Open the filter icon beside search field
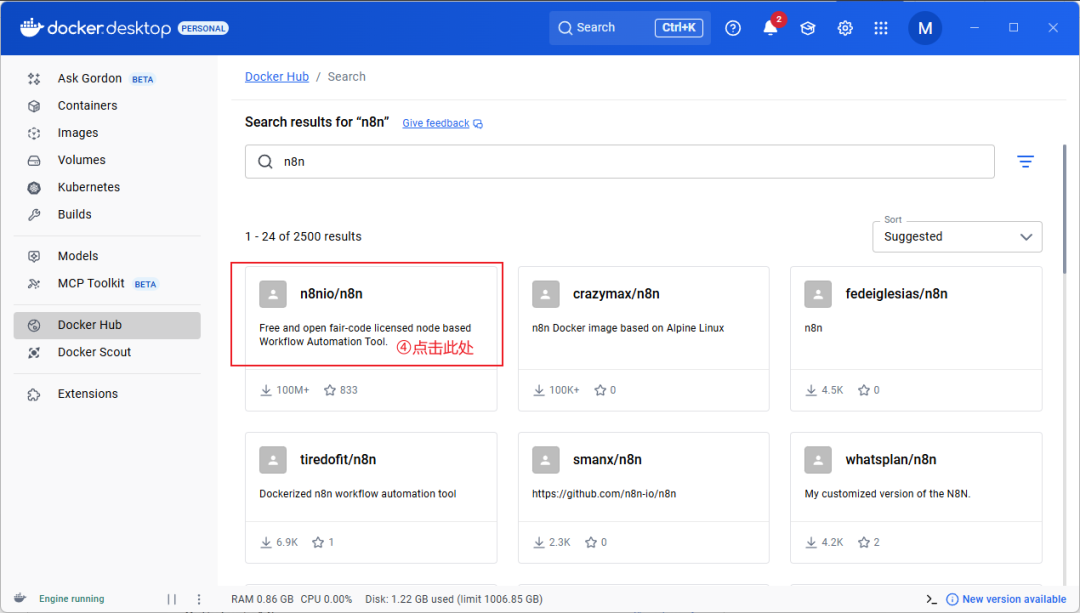 click(1026, 162)
